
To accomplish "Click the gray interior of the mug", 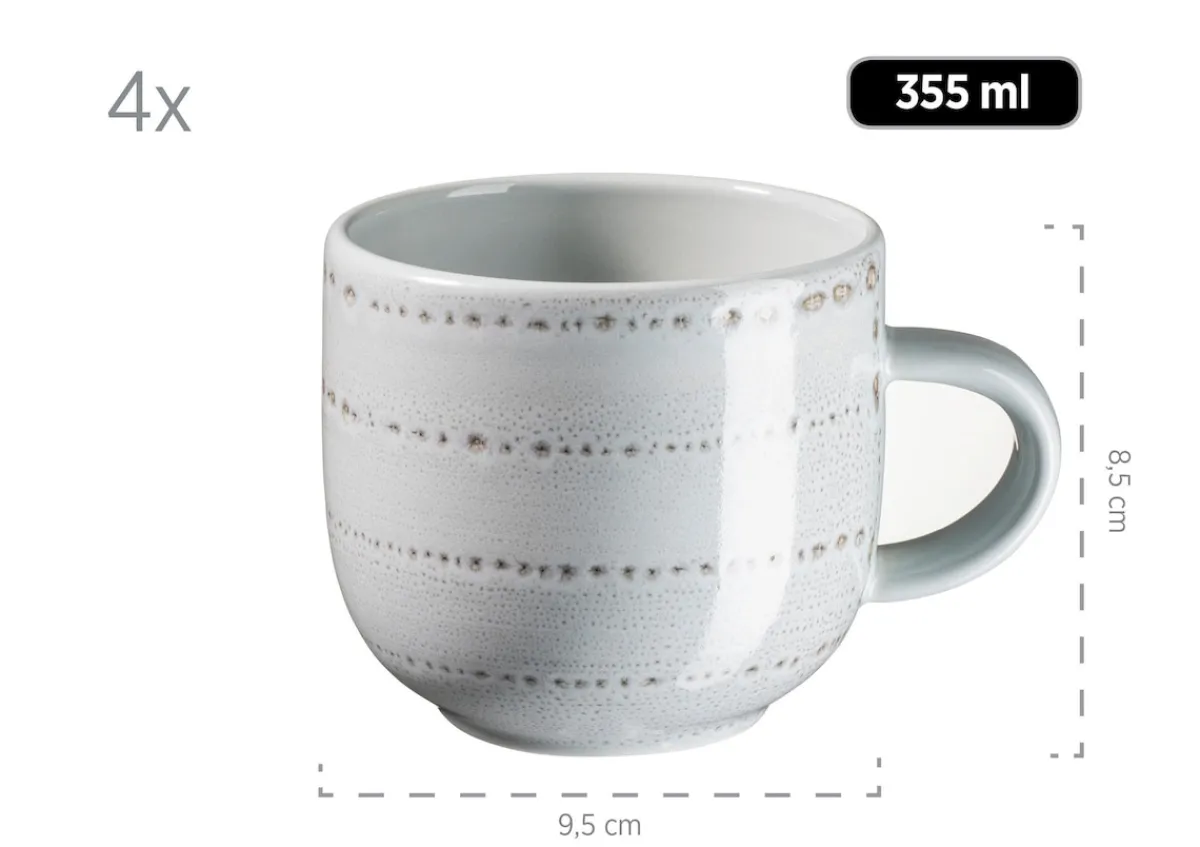I will pos(602,228).
